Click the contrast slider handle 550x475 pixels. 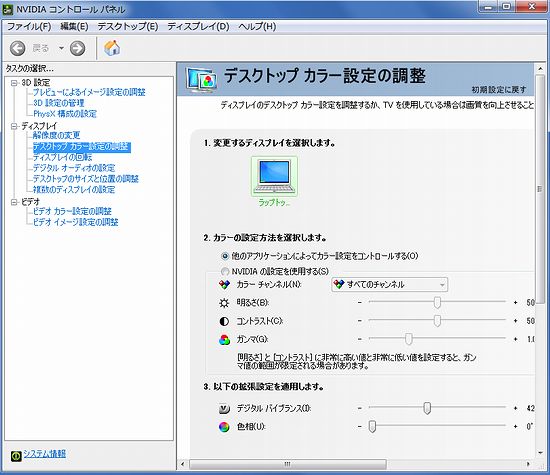click(x=437, y=321)
